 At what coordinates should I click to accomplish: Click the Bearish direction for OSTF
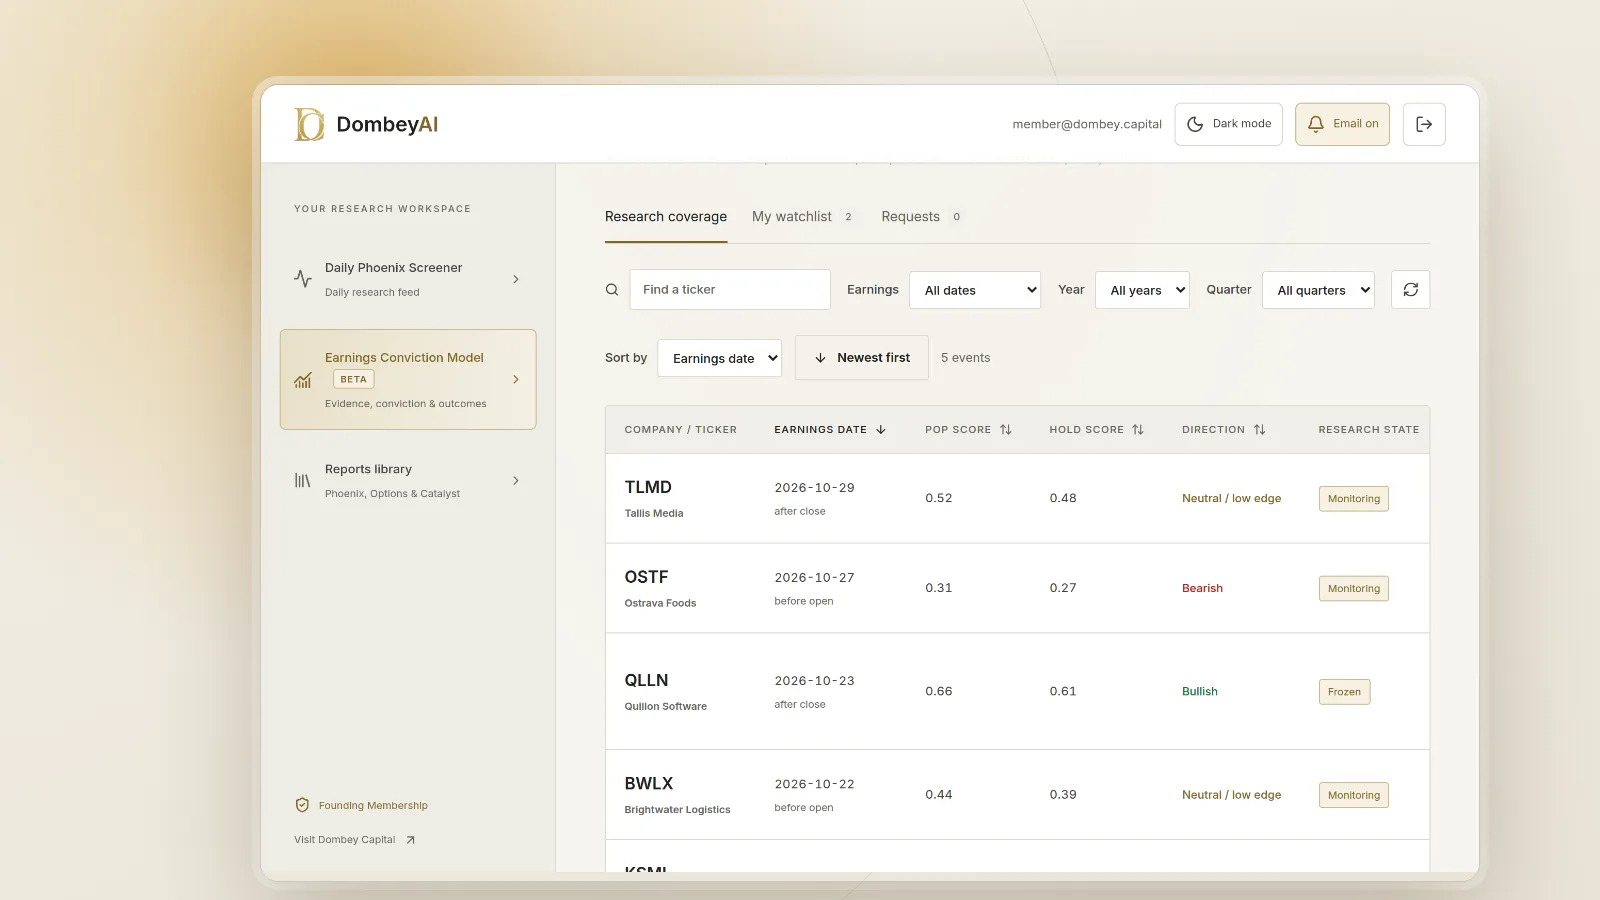(1202, 589)
